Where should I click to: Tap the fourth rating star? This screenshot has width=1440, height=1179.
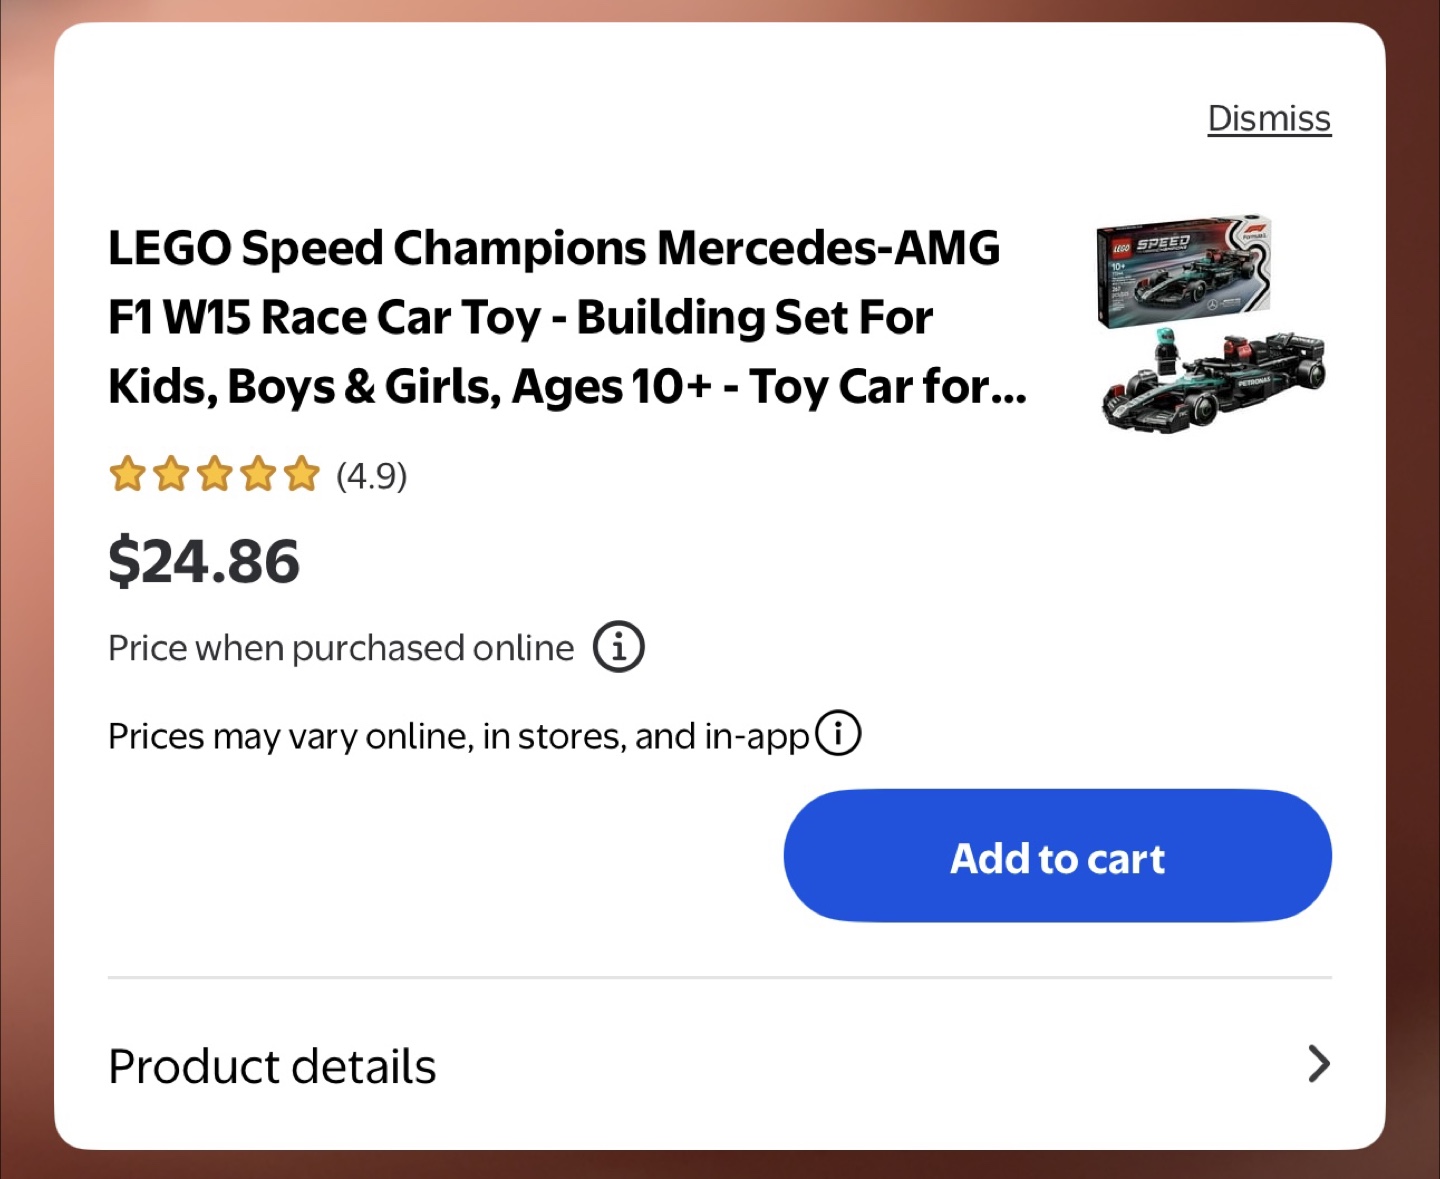click(258, 474)
